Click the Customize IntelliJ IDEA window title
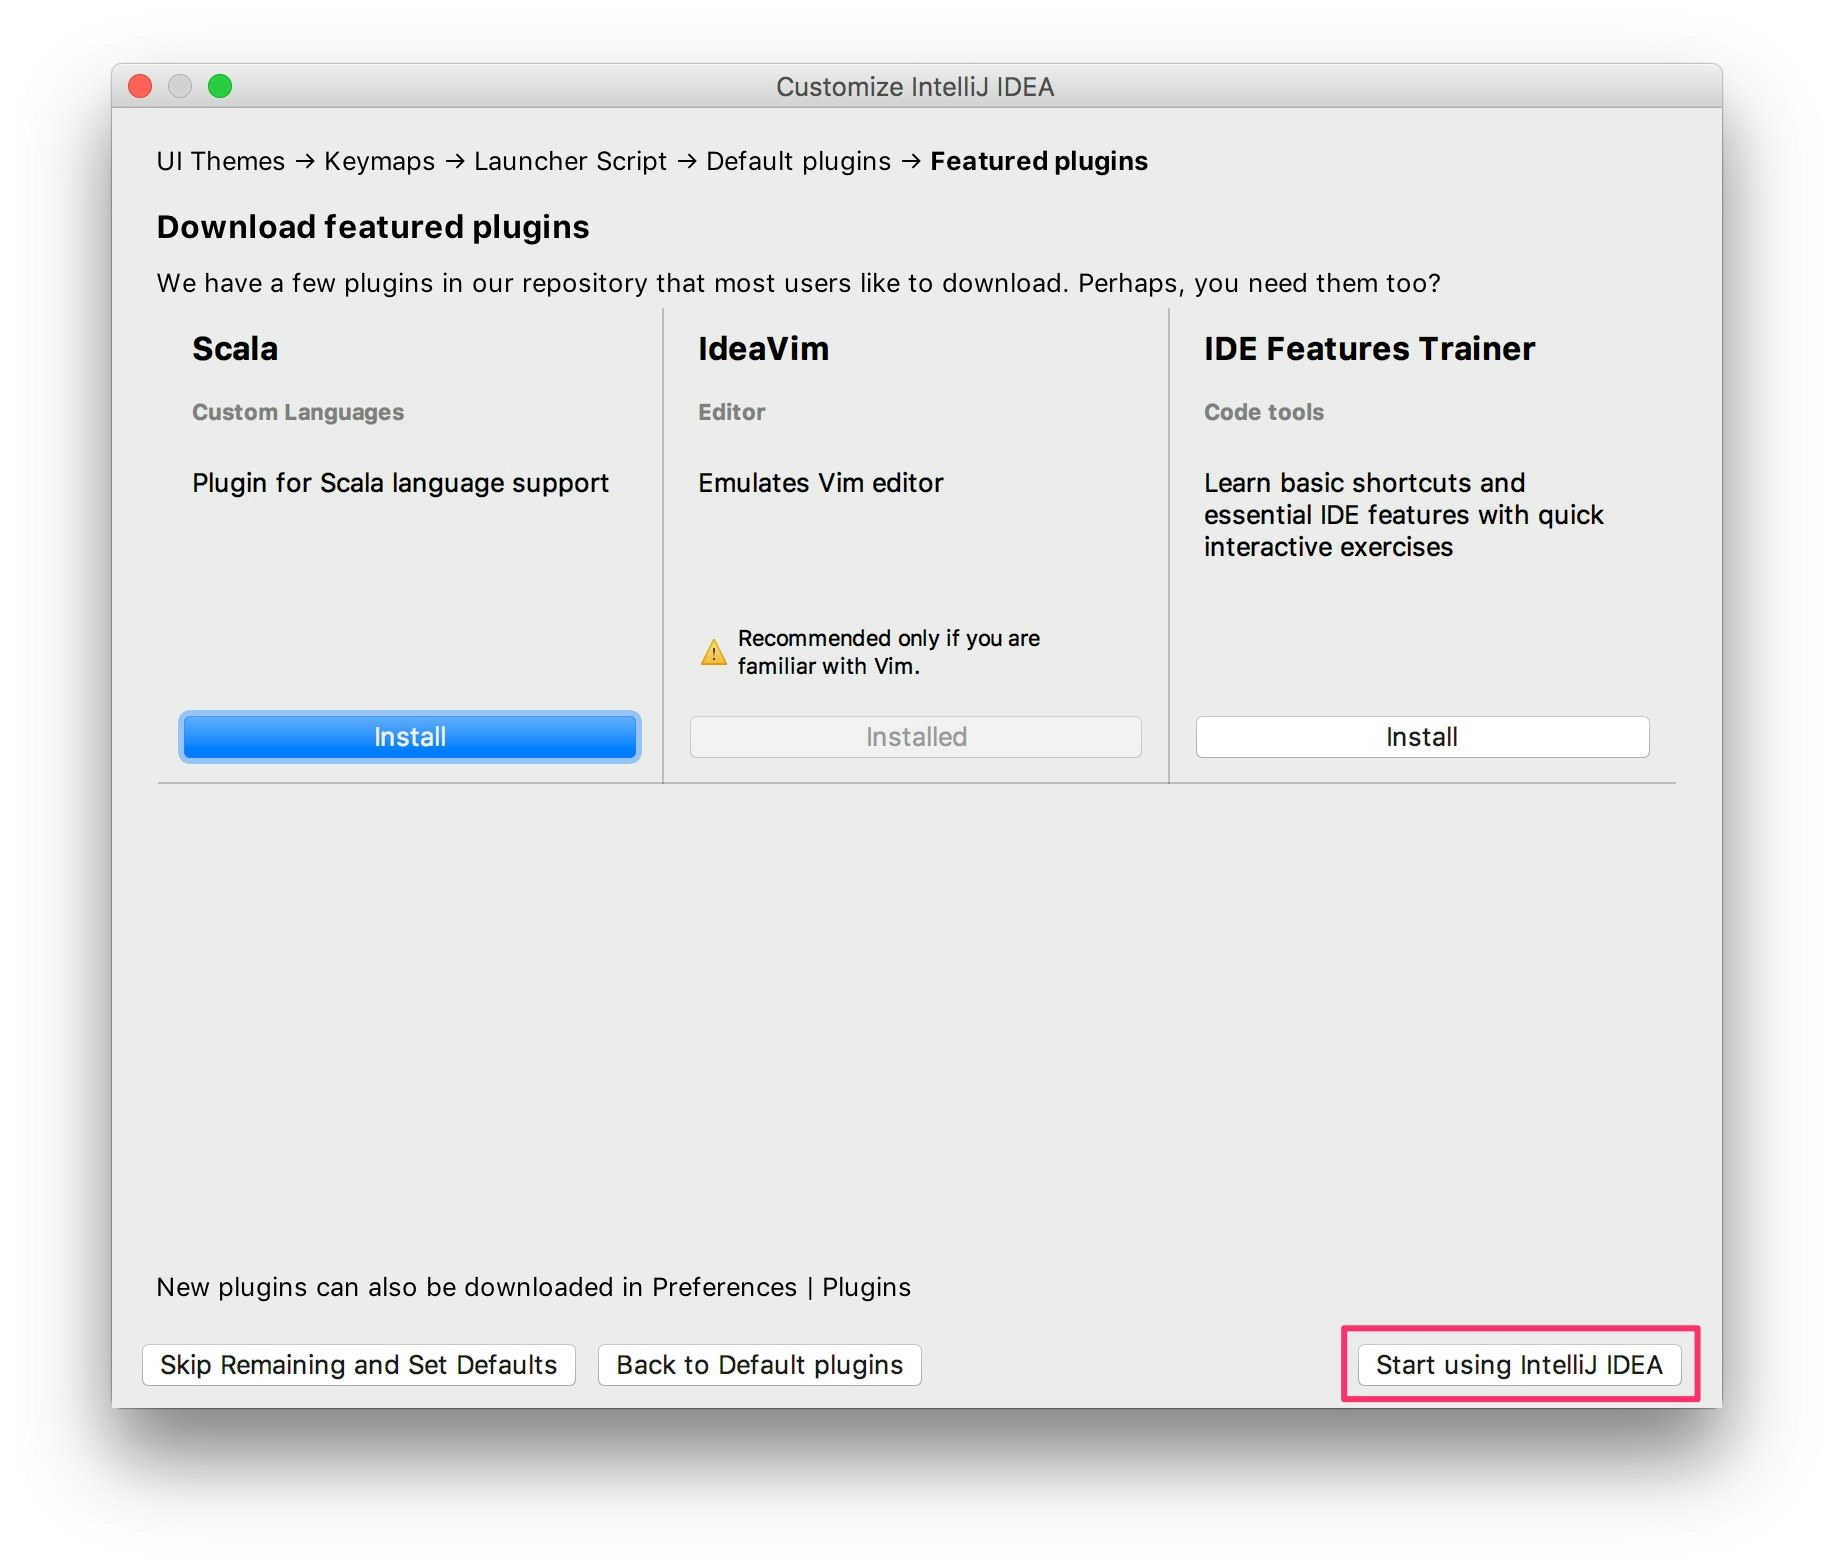The image size is (1834, 1568). 915,87
